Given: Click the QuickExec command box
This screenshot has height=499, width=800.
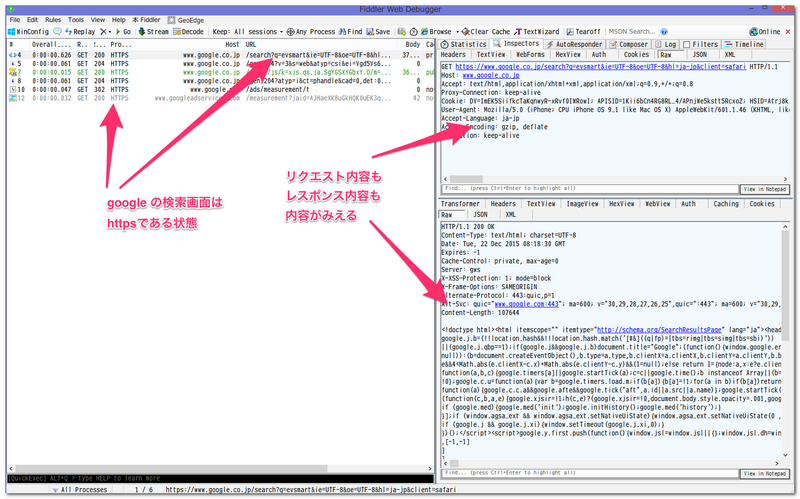Looking at the screenshot, I should point(220,479).
